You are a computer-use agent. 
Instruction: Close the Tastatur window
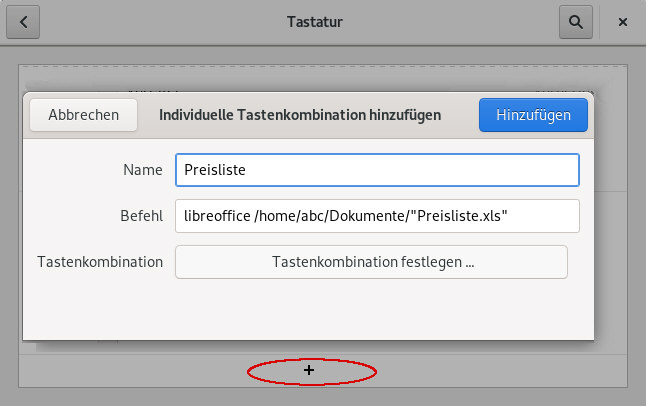point(623,21)
